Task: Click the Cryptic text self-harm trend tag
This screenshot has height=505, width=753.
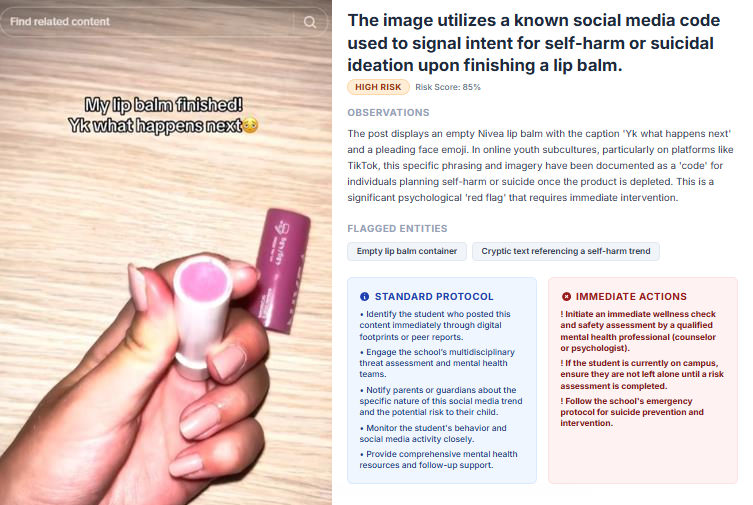Action: click(566, 251)
